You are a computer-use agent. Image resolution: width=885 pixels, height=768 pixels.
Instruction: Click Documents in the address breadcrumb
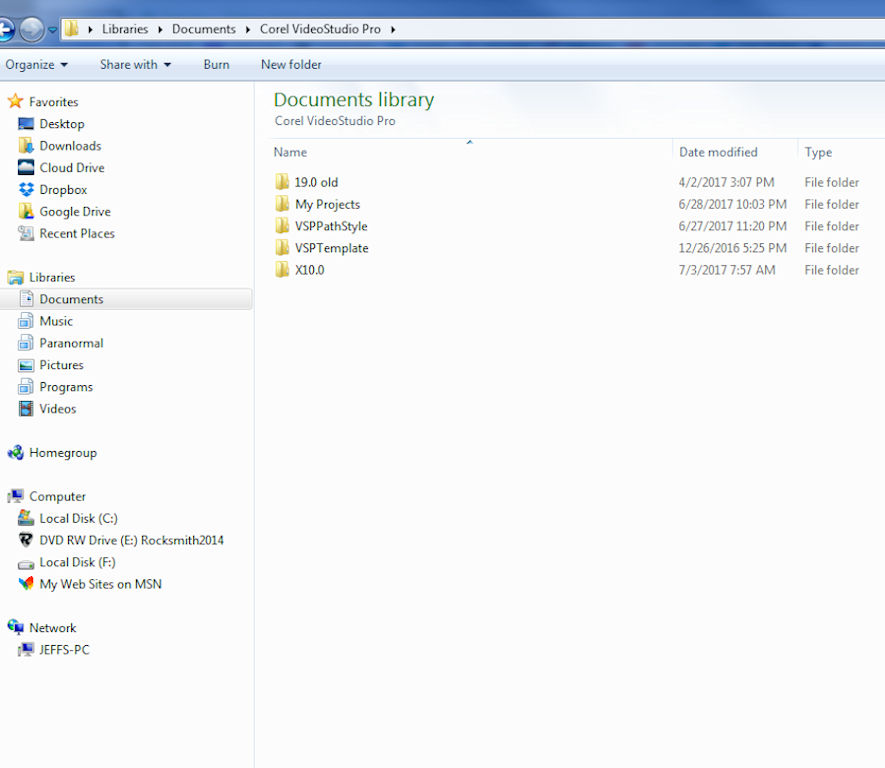click(204, 29)
